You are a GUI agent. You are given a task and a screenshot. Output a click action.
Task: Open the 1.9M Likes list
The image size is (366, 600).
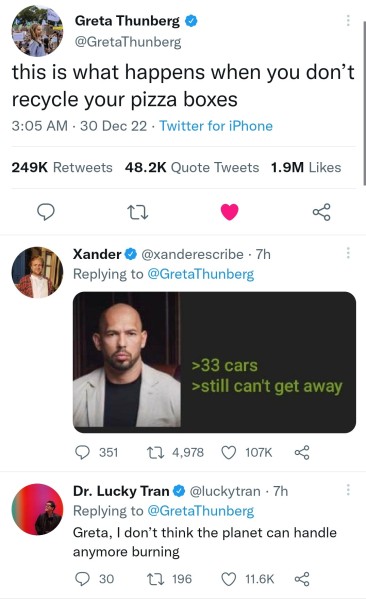(306, 167)
